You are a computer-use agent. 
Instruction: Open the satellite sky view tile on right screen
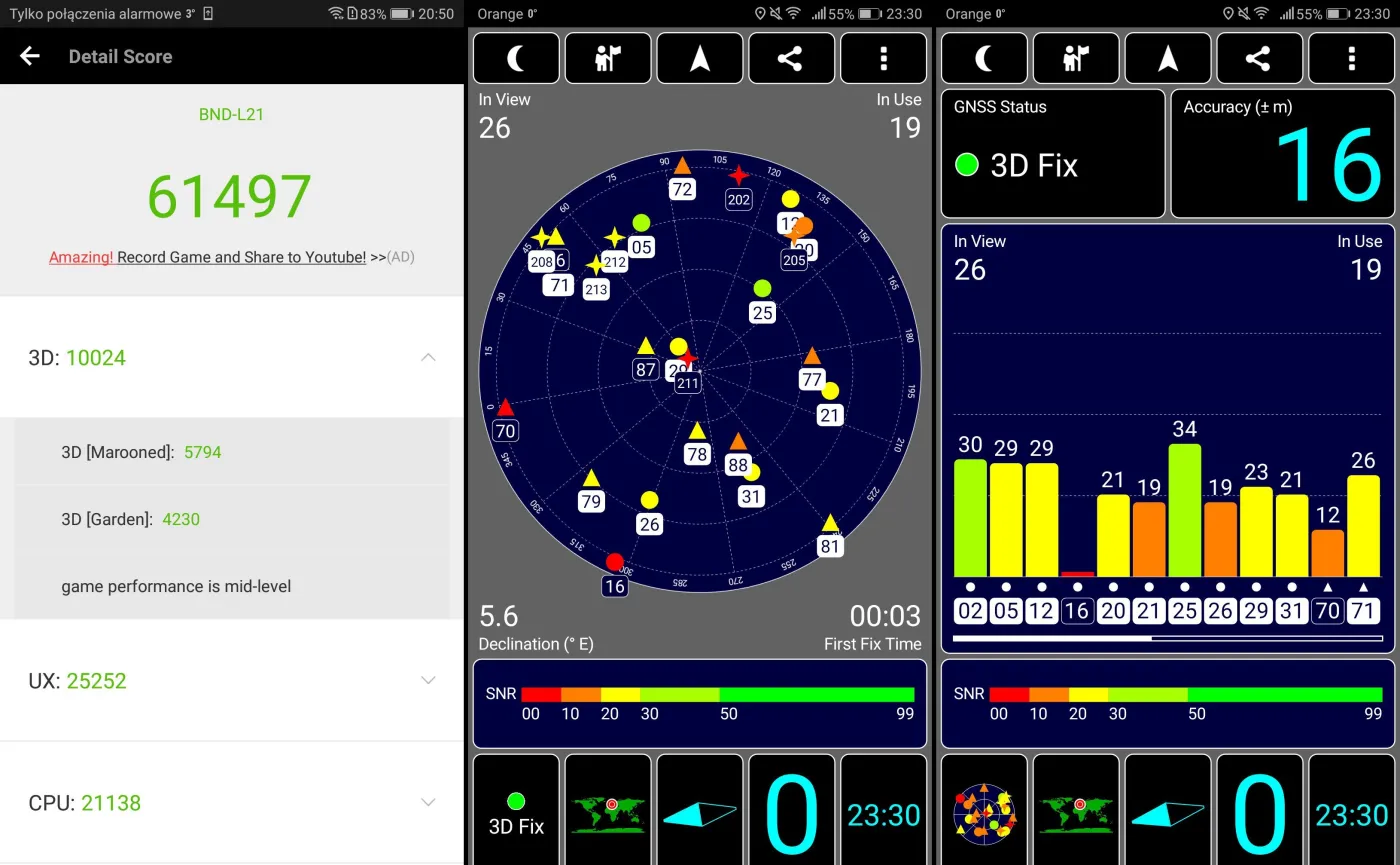click(x=984, y=809)
